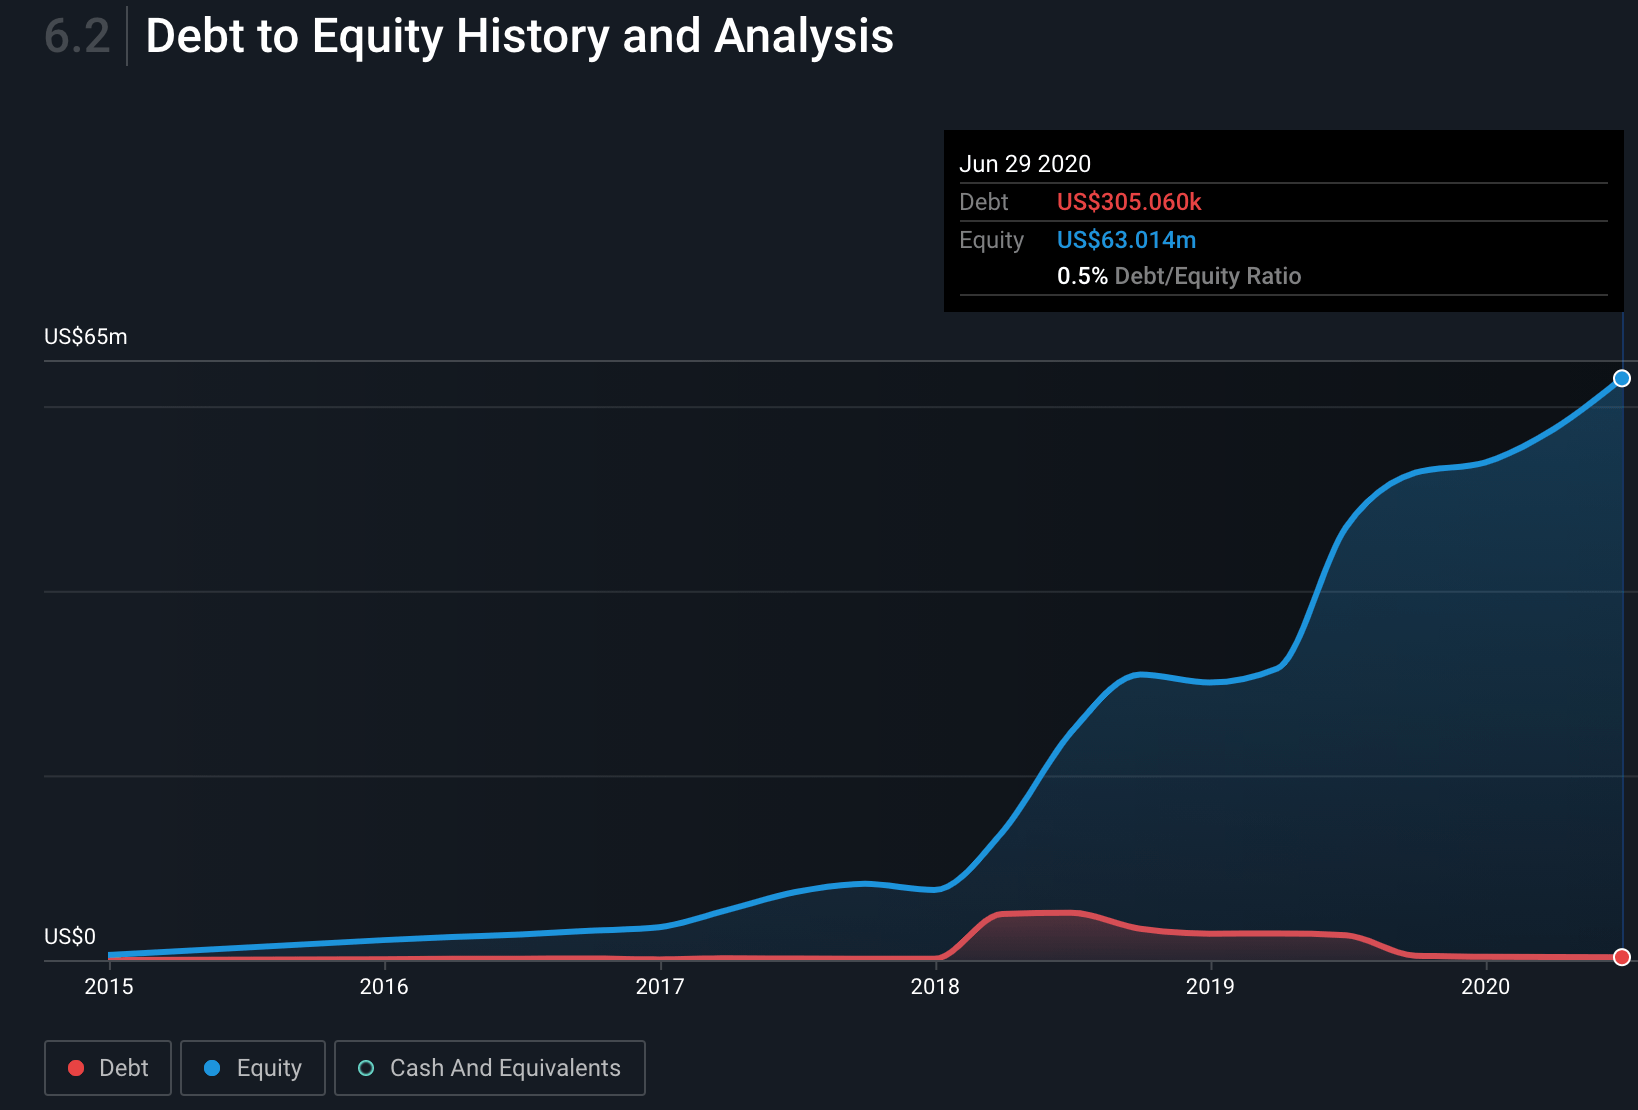The width and height of the screenshot is (1638, 1110).
Task: Toggle Cash And Equivalents series visibility
Action: pyautogui.click(x=489, y=1068)
